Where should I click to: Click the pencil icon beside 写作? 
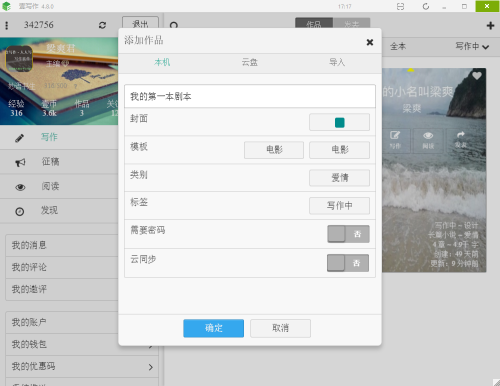pos(20,138)
